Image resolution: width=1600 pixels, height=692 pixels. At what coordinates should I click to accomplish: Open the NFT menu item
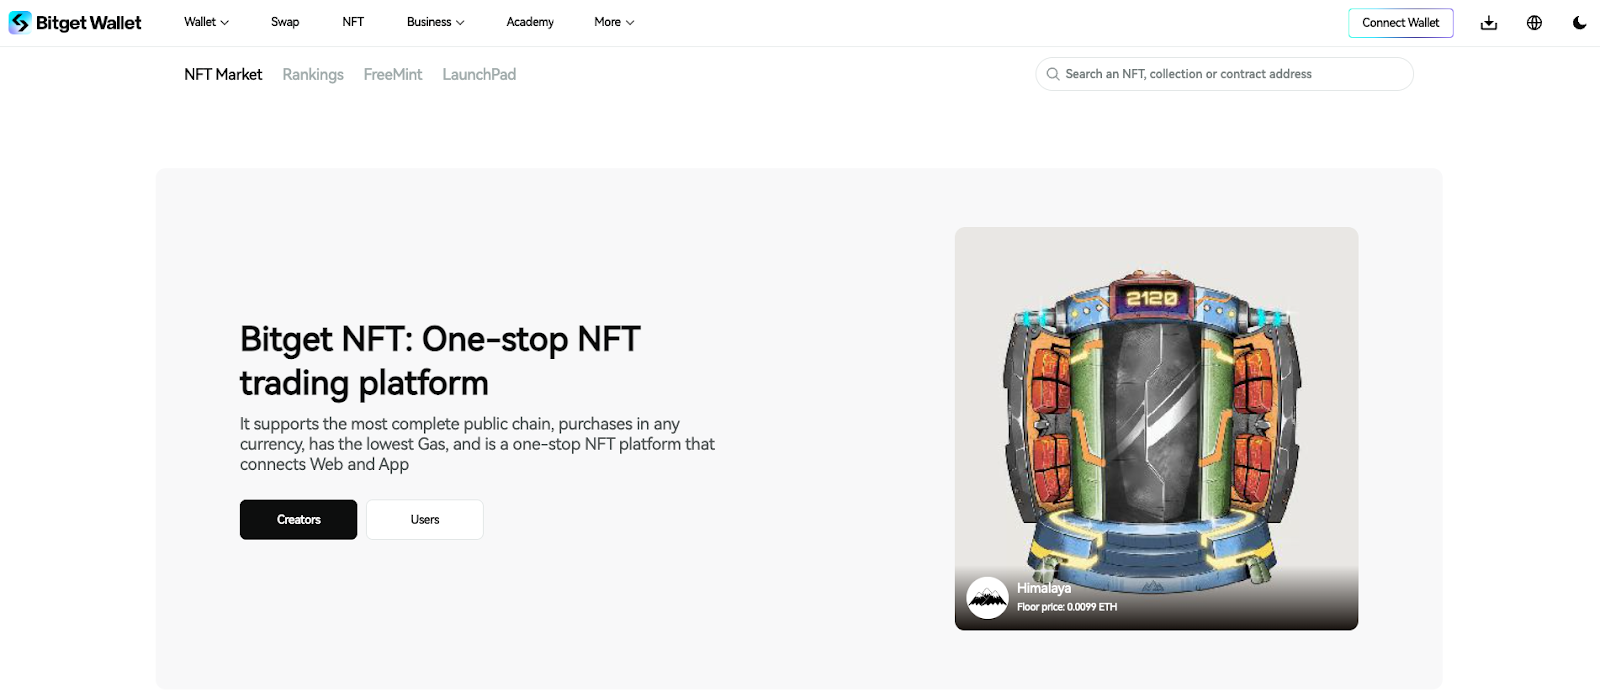tap(353, 22)
